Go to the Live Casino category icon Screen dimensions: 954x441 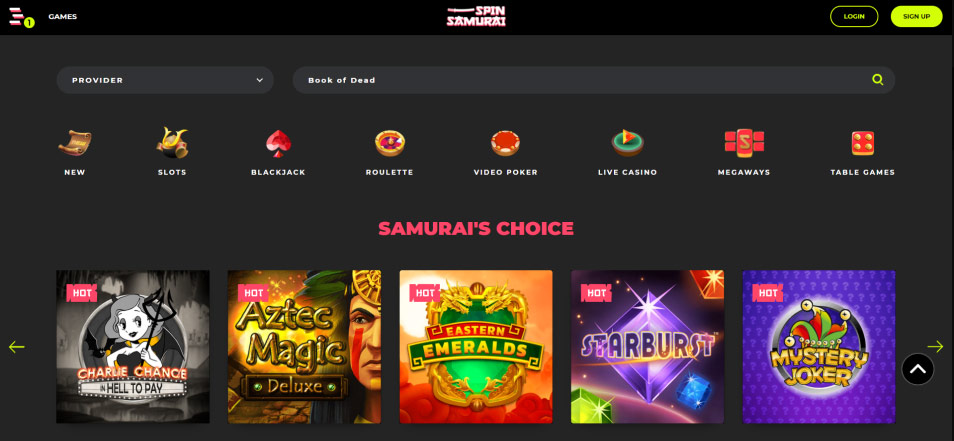[x=627, y=143]
